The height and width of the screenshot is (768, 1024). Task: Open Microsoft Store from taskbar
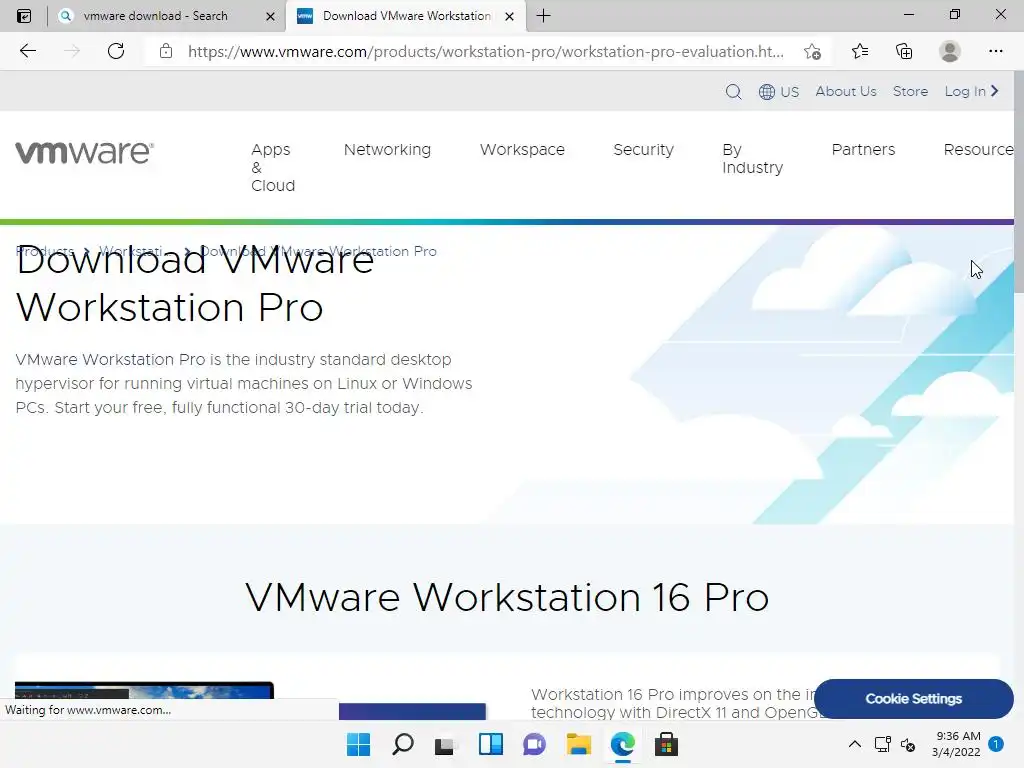tap(666, 744)
